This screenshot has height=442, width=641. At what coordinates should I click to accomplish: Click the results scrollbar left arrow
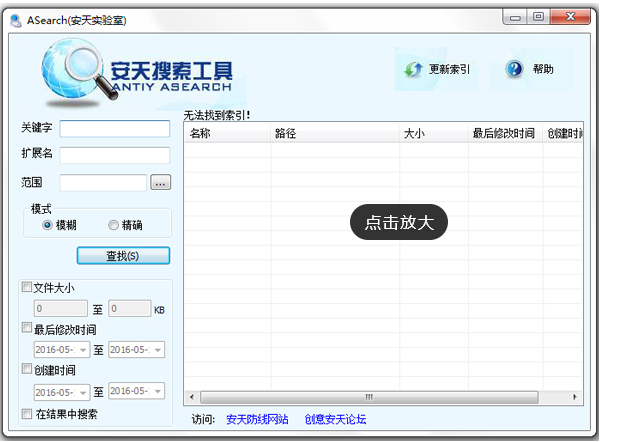(192, 397)
